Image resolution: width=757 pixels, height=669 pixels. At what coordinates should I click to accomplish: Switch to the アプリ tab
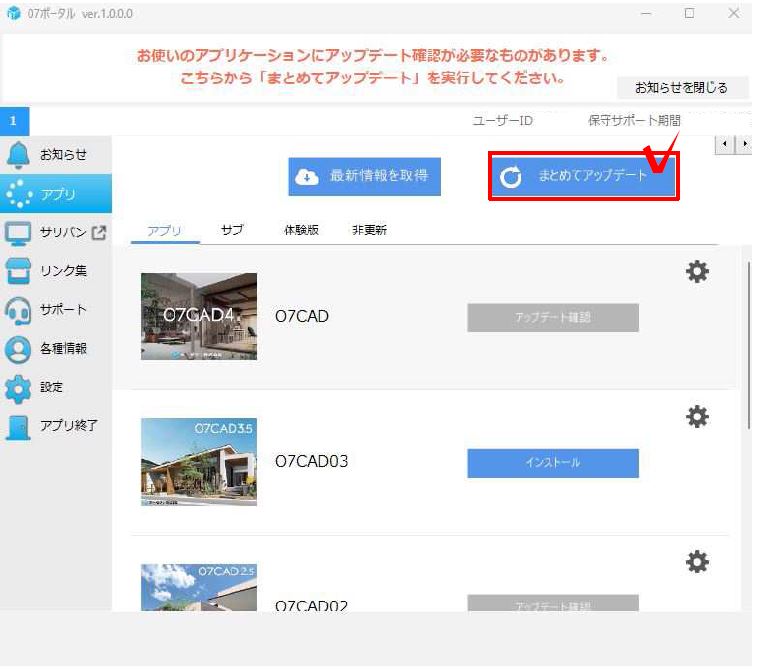[165, 231]
